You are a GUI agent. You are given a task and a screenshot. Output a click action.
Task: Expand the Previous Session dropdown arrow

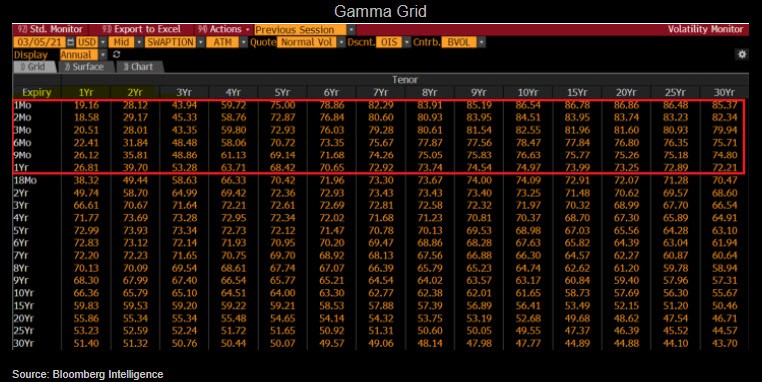pos(351,30)
